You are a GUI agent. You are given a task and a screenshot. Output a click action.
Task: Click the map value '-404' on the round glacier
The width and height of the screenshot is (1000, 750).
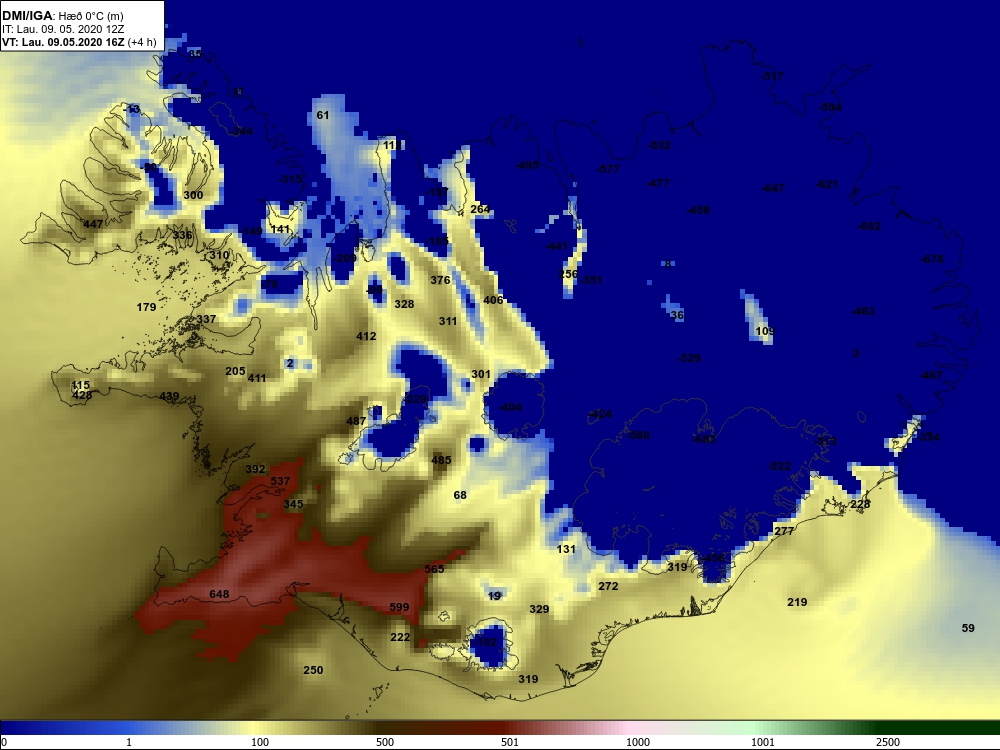point(510,407)
